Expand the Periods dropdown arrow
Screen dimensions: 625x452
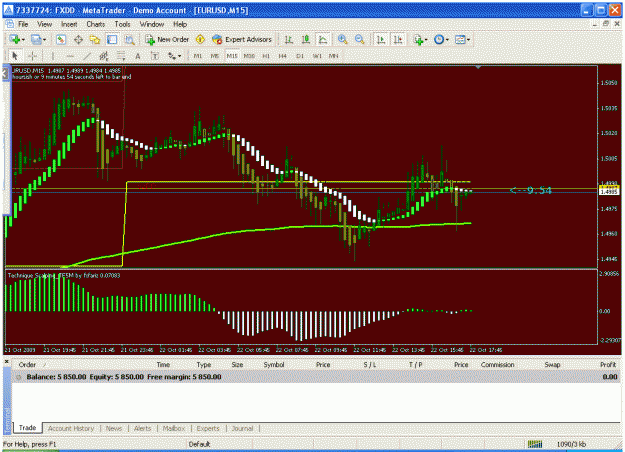point(447,40)
